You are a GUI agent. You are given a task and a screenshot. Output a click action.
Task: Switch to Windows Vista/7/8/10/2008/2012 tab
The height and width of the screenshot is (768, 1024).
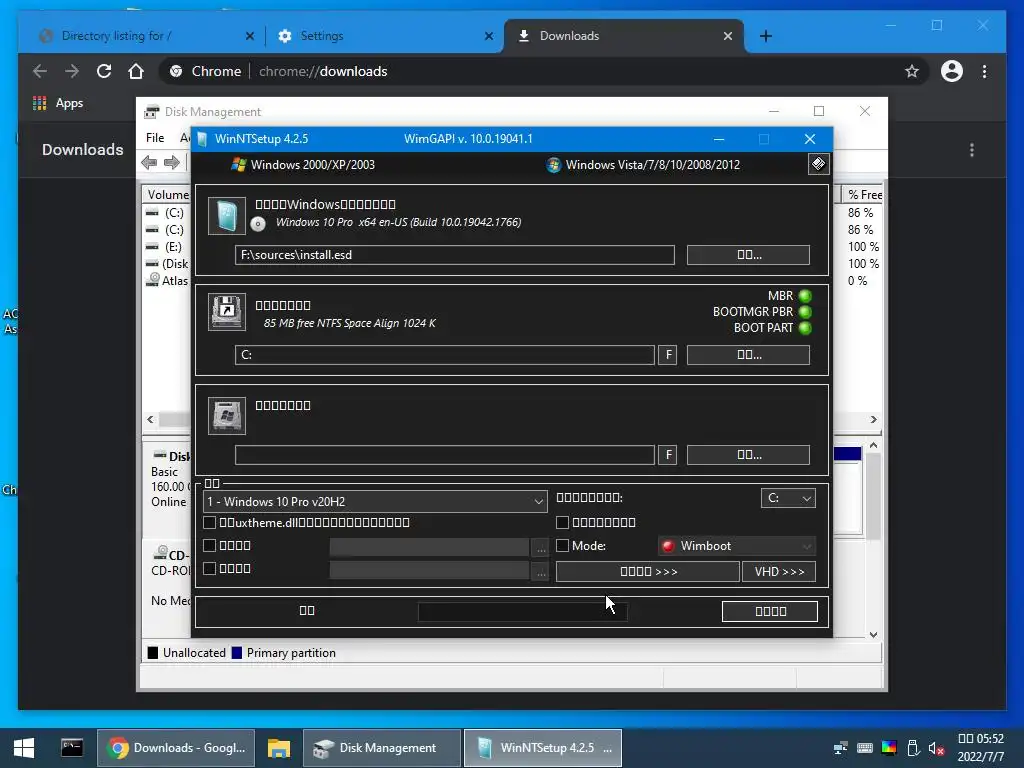[643, 165]
